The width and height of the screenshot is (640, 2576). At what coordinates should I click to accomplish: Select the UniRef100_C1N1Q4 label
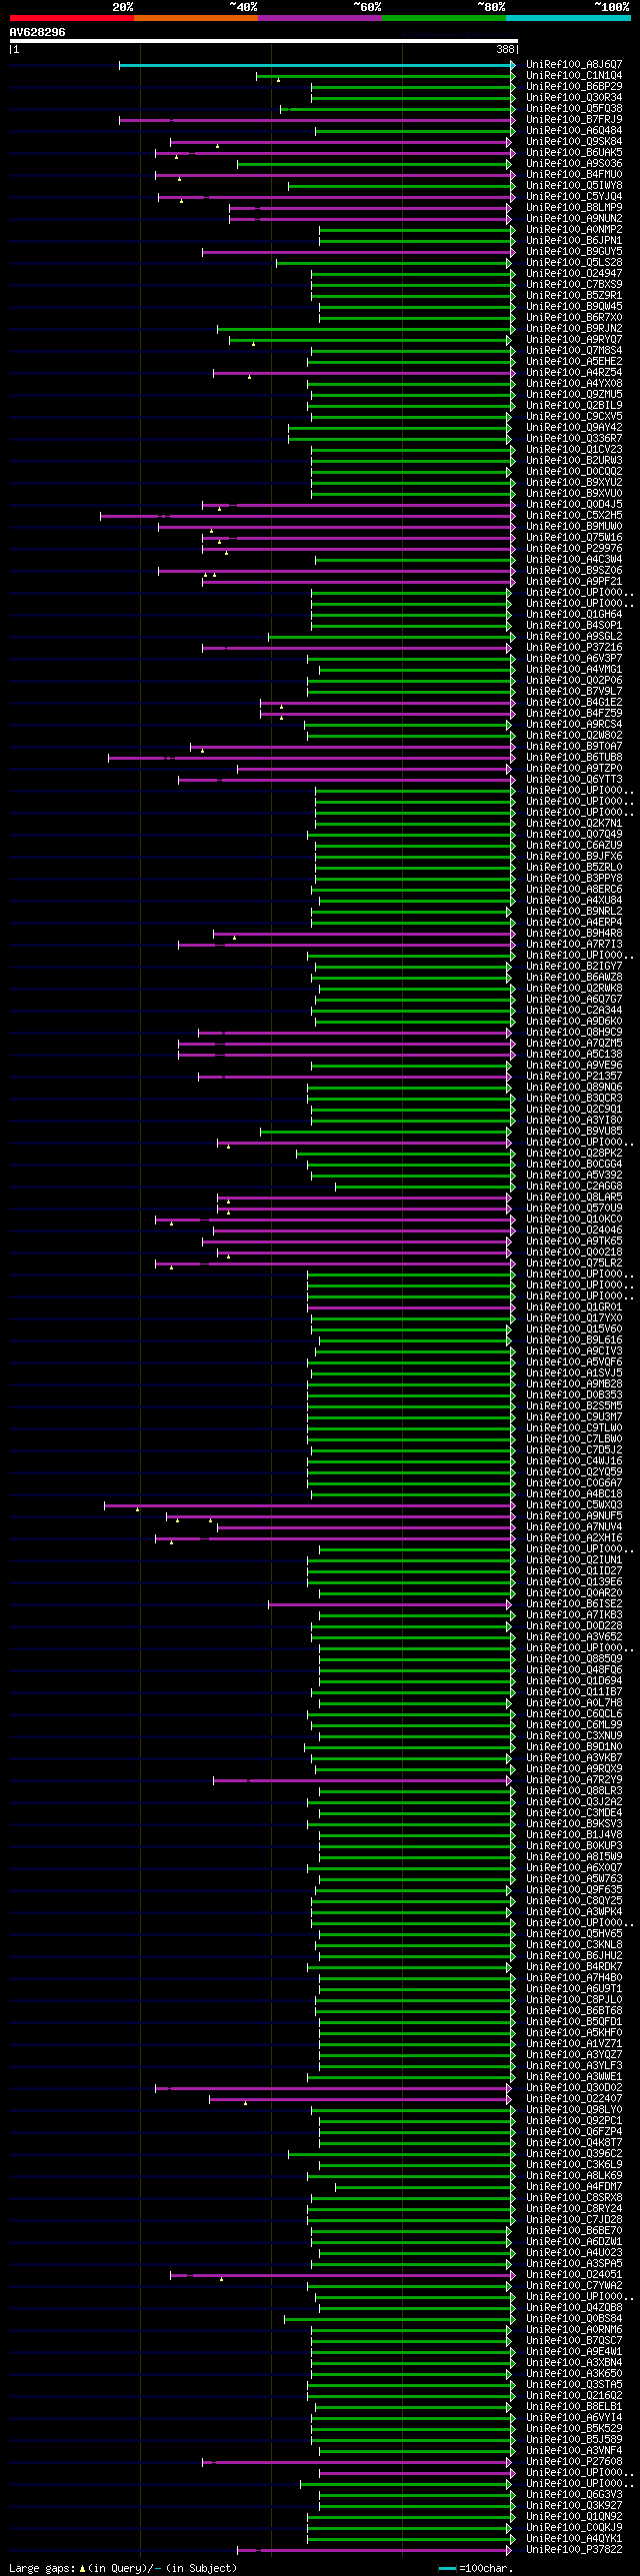pos(574,75)
